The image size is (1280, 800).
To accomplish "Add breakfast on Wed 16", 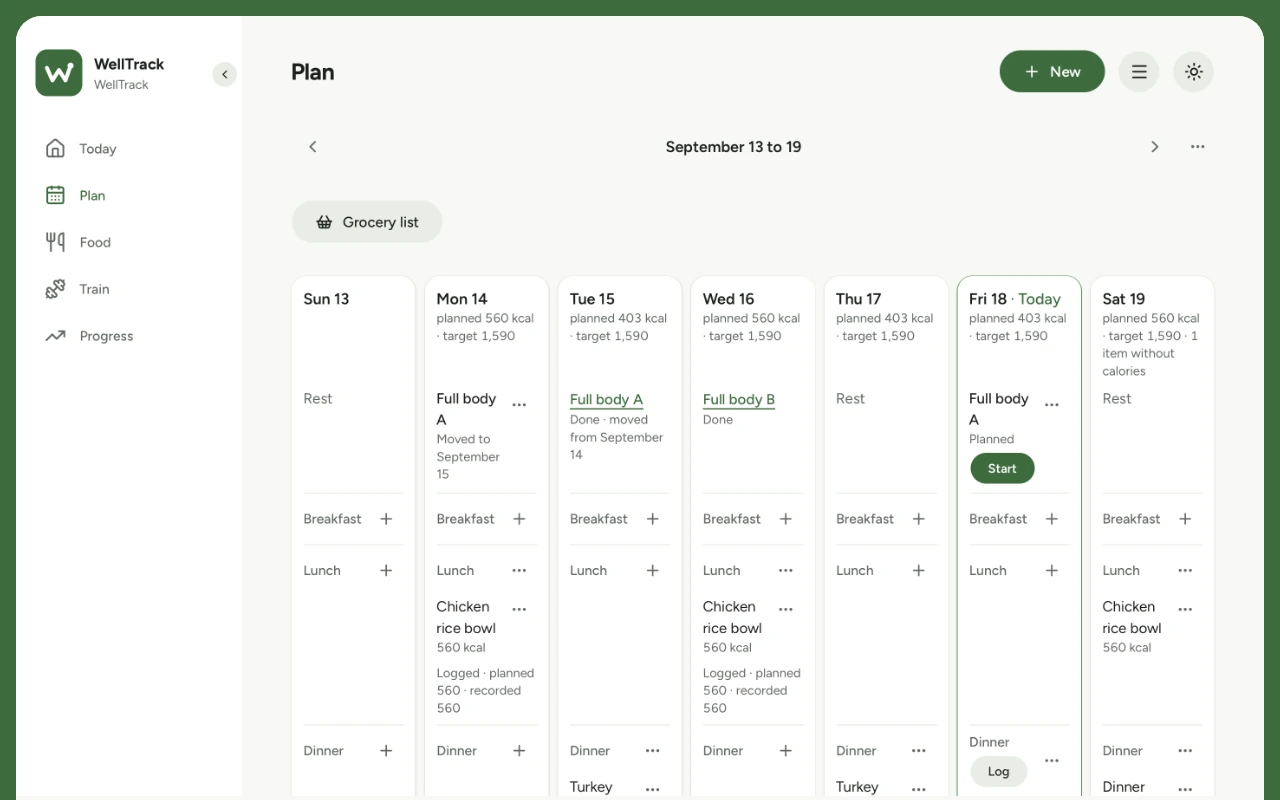I will (x=785, y=519).
